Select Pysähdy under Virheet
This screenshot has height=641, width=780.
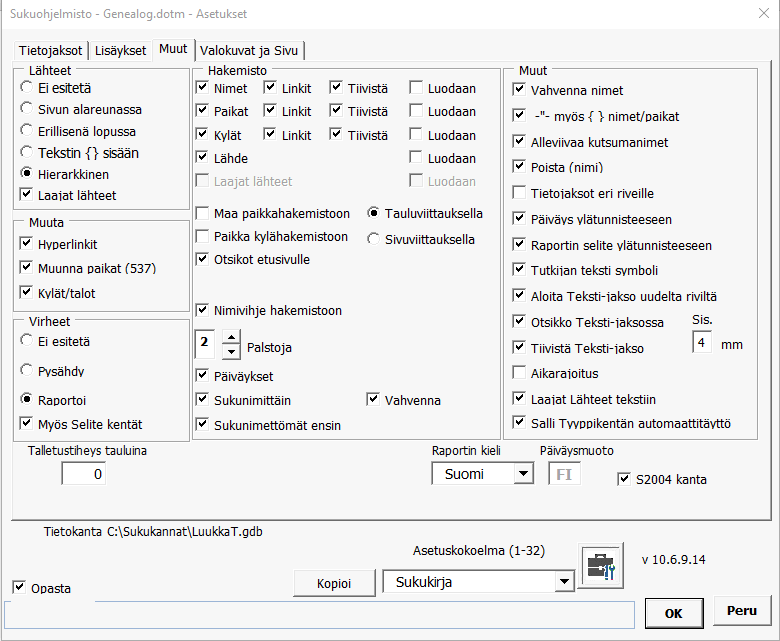click(x=27, y=370)
